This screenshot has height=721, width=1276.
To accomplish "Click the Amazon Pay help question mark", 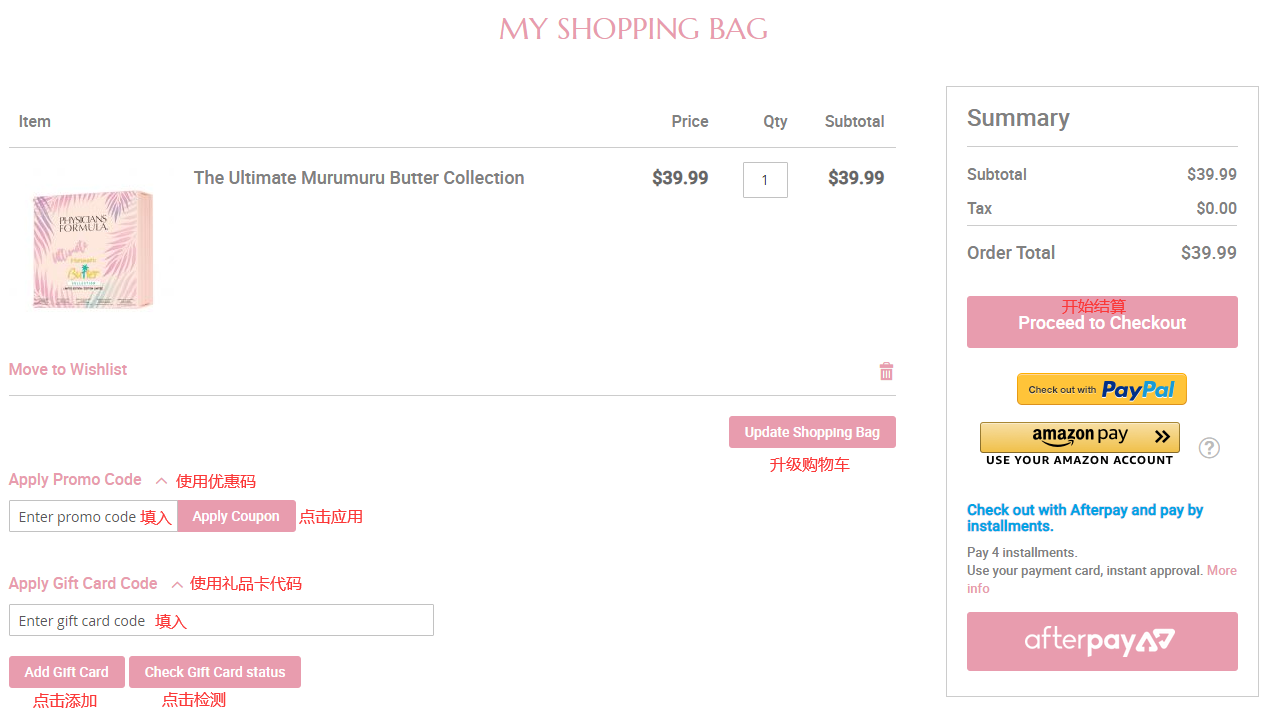I will pos(1209,448).
